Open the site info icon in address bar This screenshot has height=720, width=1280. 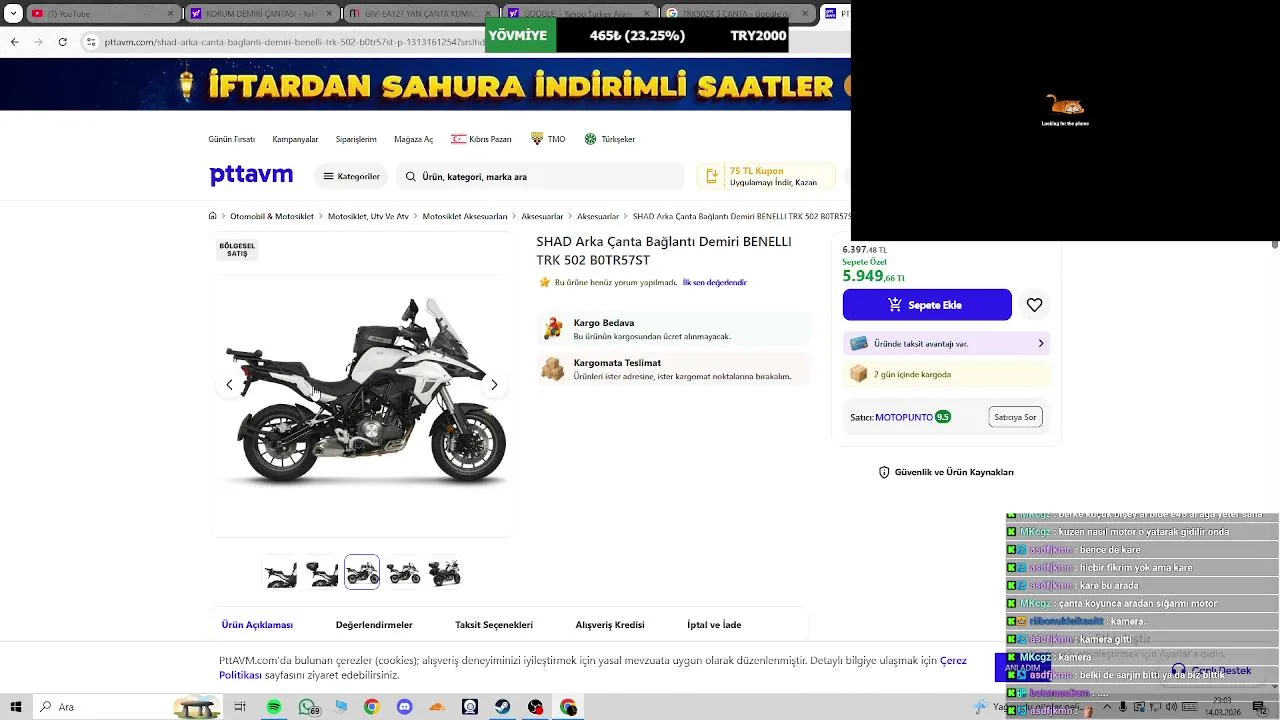[x=91, y=42]
